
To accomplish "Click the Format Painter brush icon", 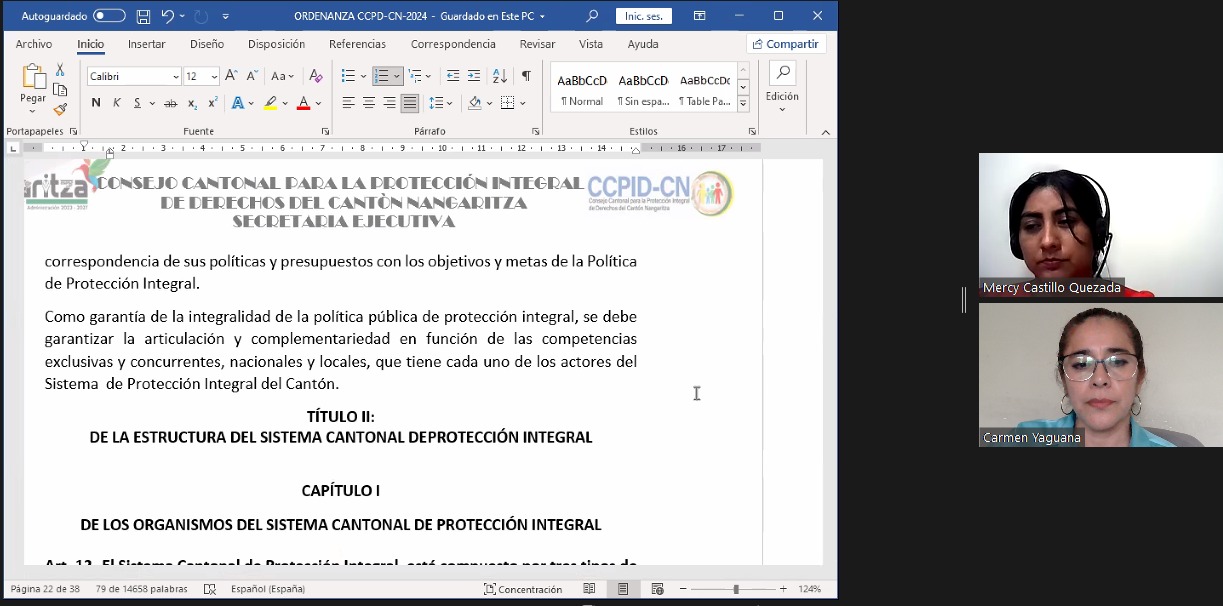I will 60,110.
